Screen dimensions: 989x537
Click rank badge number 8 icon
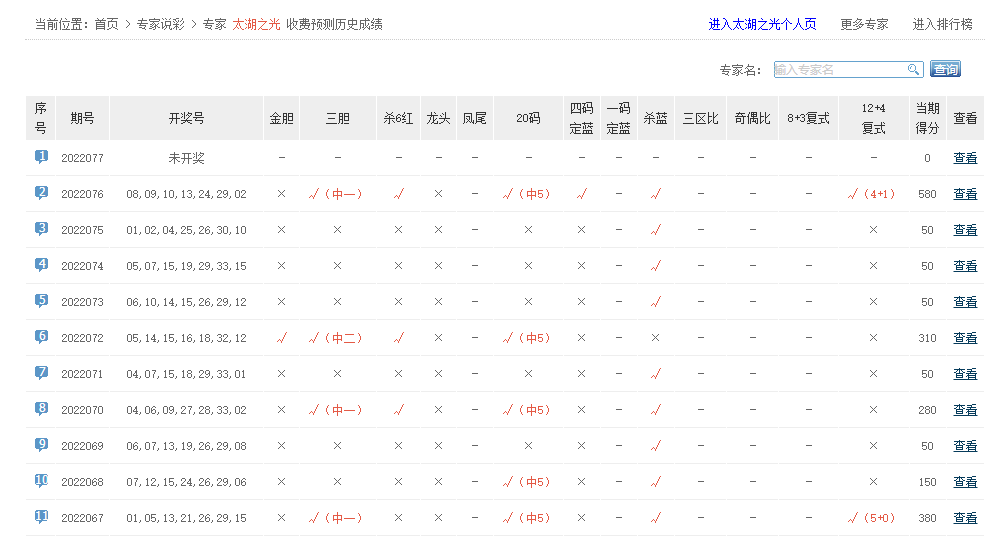point(41,409)
